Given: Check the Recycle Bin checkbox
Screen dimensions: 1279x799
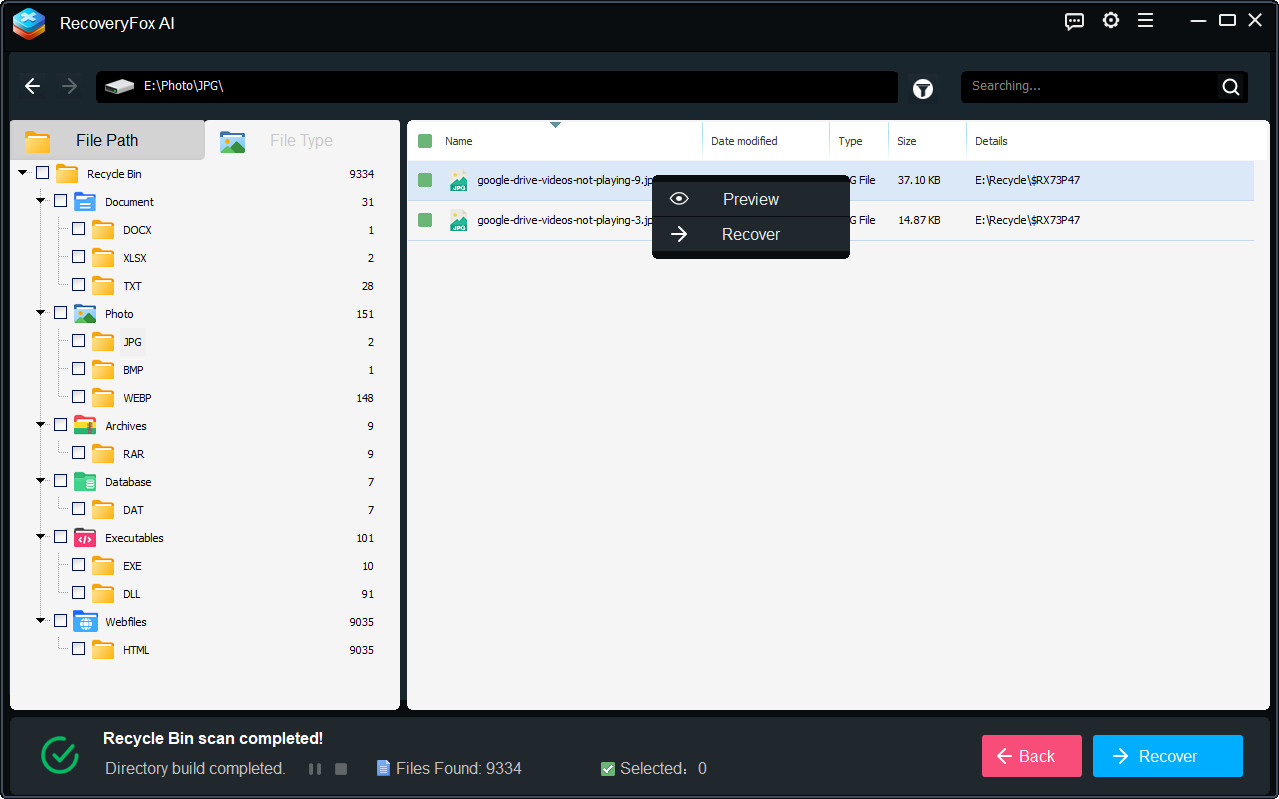Looking at the screenshot, I should 42,173.
